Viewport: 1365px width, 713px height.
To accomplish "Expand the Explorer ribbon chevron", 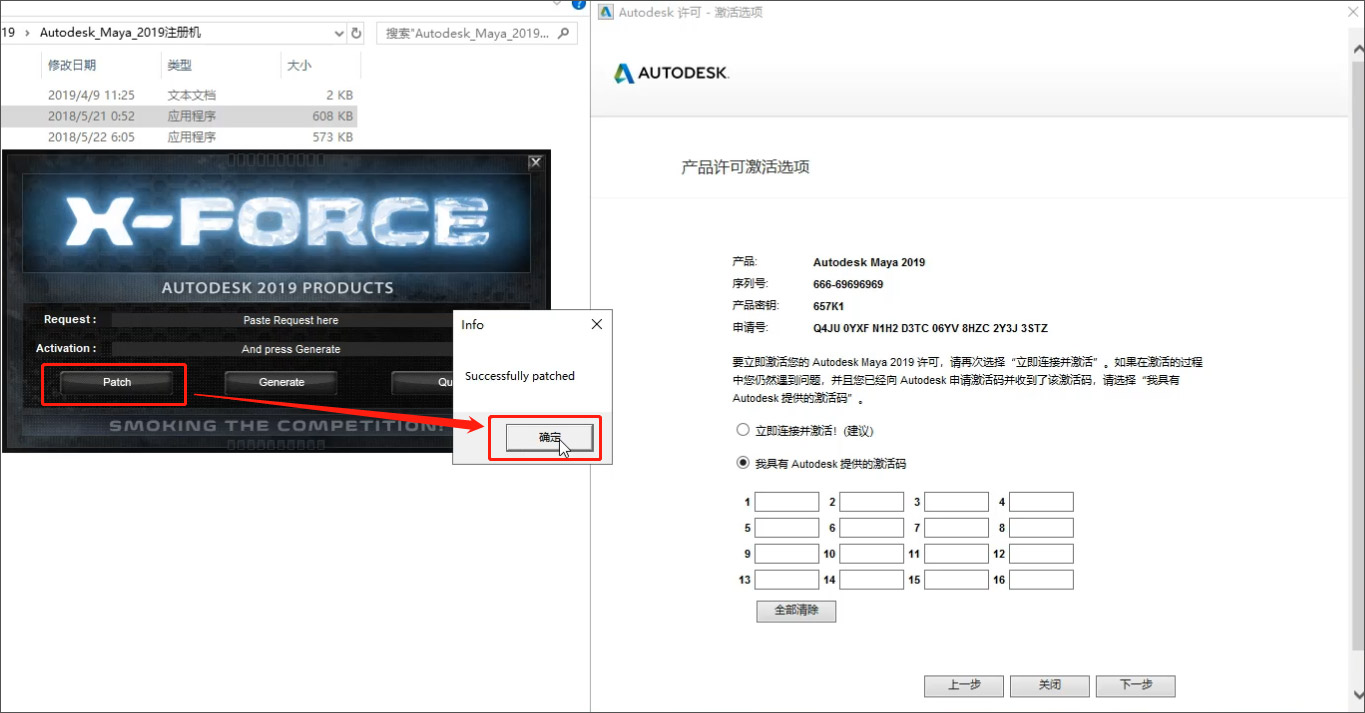I will point(556,4).
